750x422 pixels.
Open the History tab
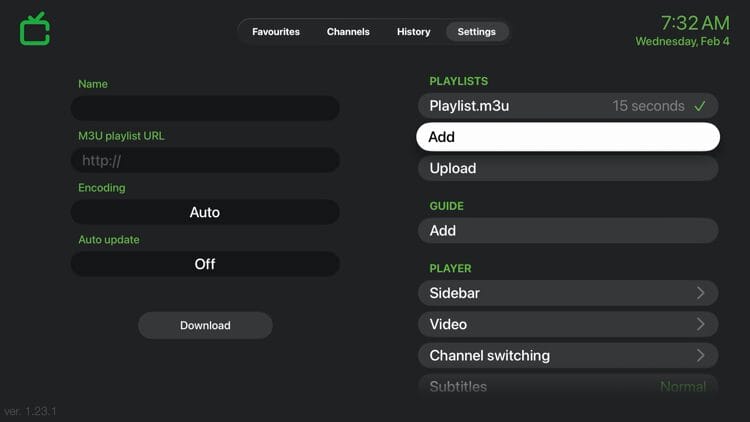pos(414,32)
